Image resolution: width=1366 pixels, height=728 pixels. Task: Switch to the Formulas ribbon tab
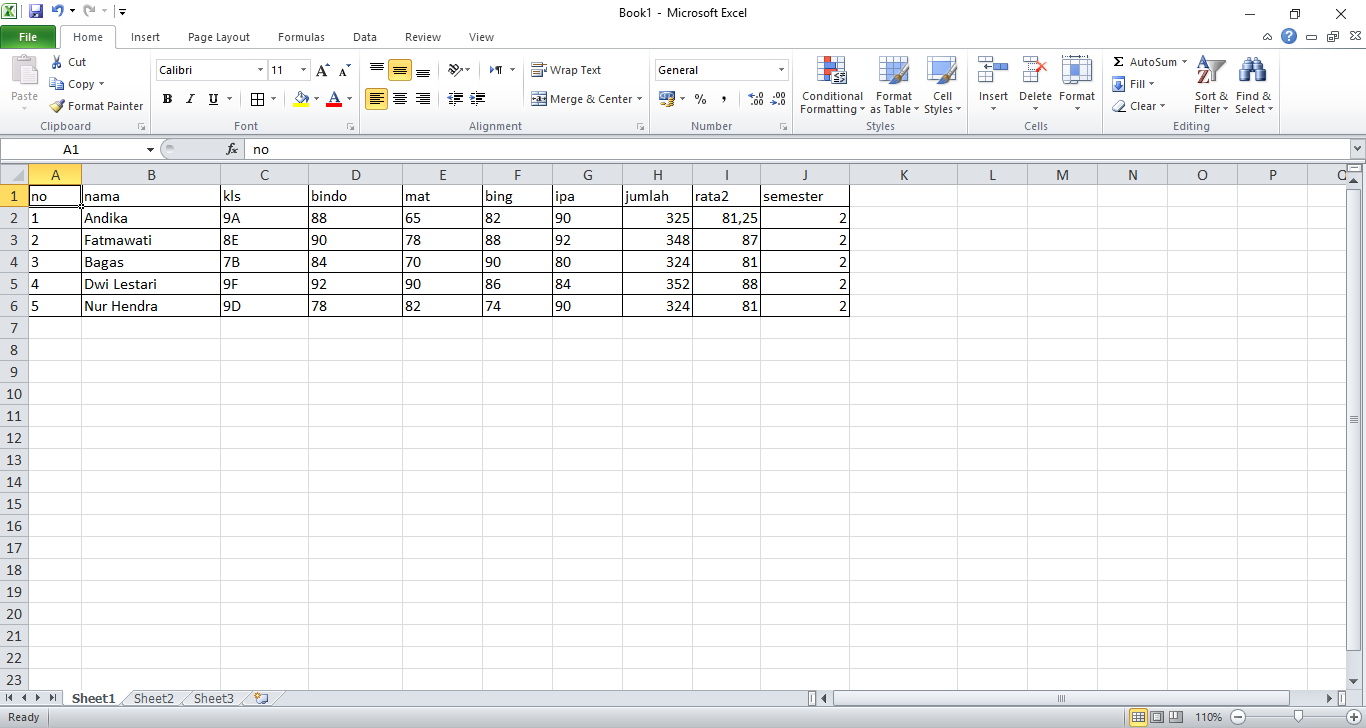[300, 37]
